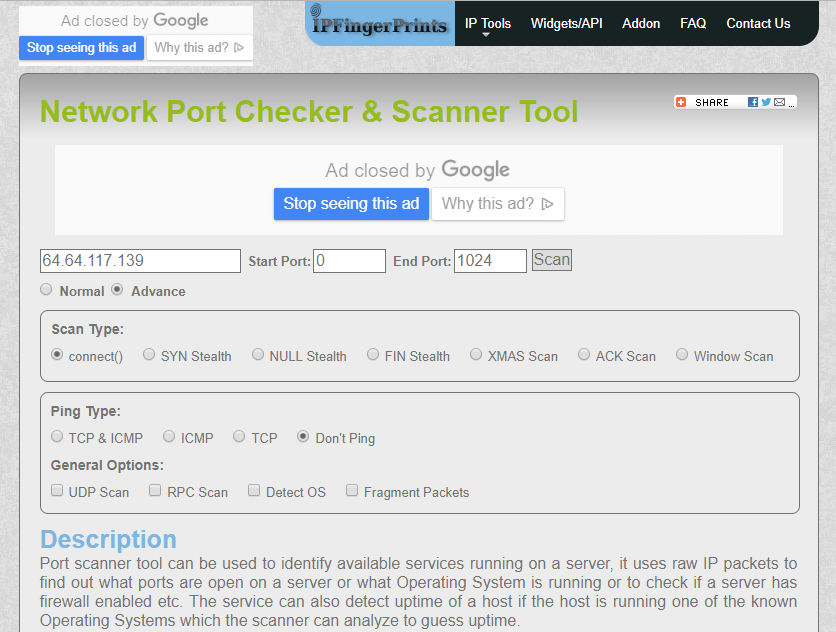This screenshot has width=836, height=632.
Task: Enable Fragment Packets option
Action: pyautogui.click(x=352, y=490)
